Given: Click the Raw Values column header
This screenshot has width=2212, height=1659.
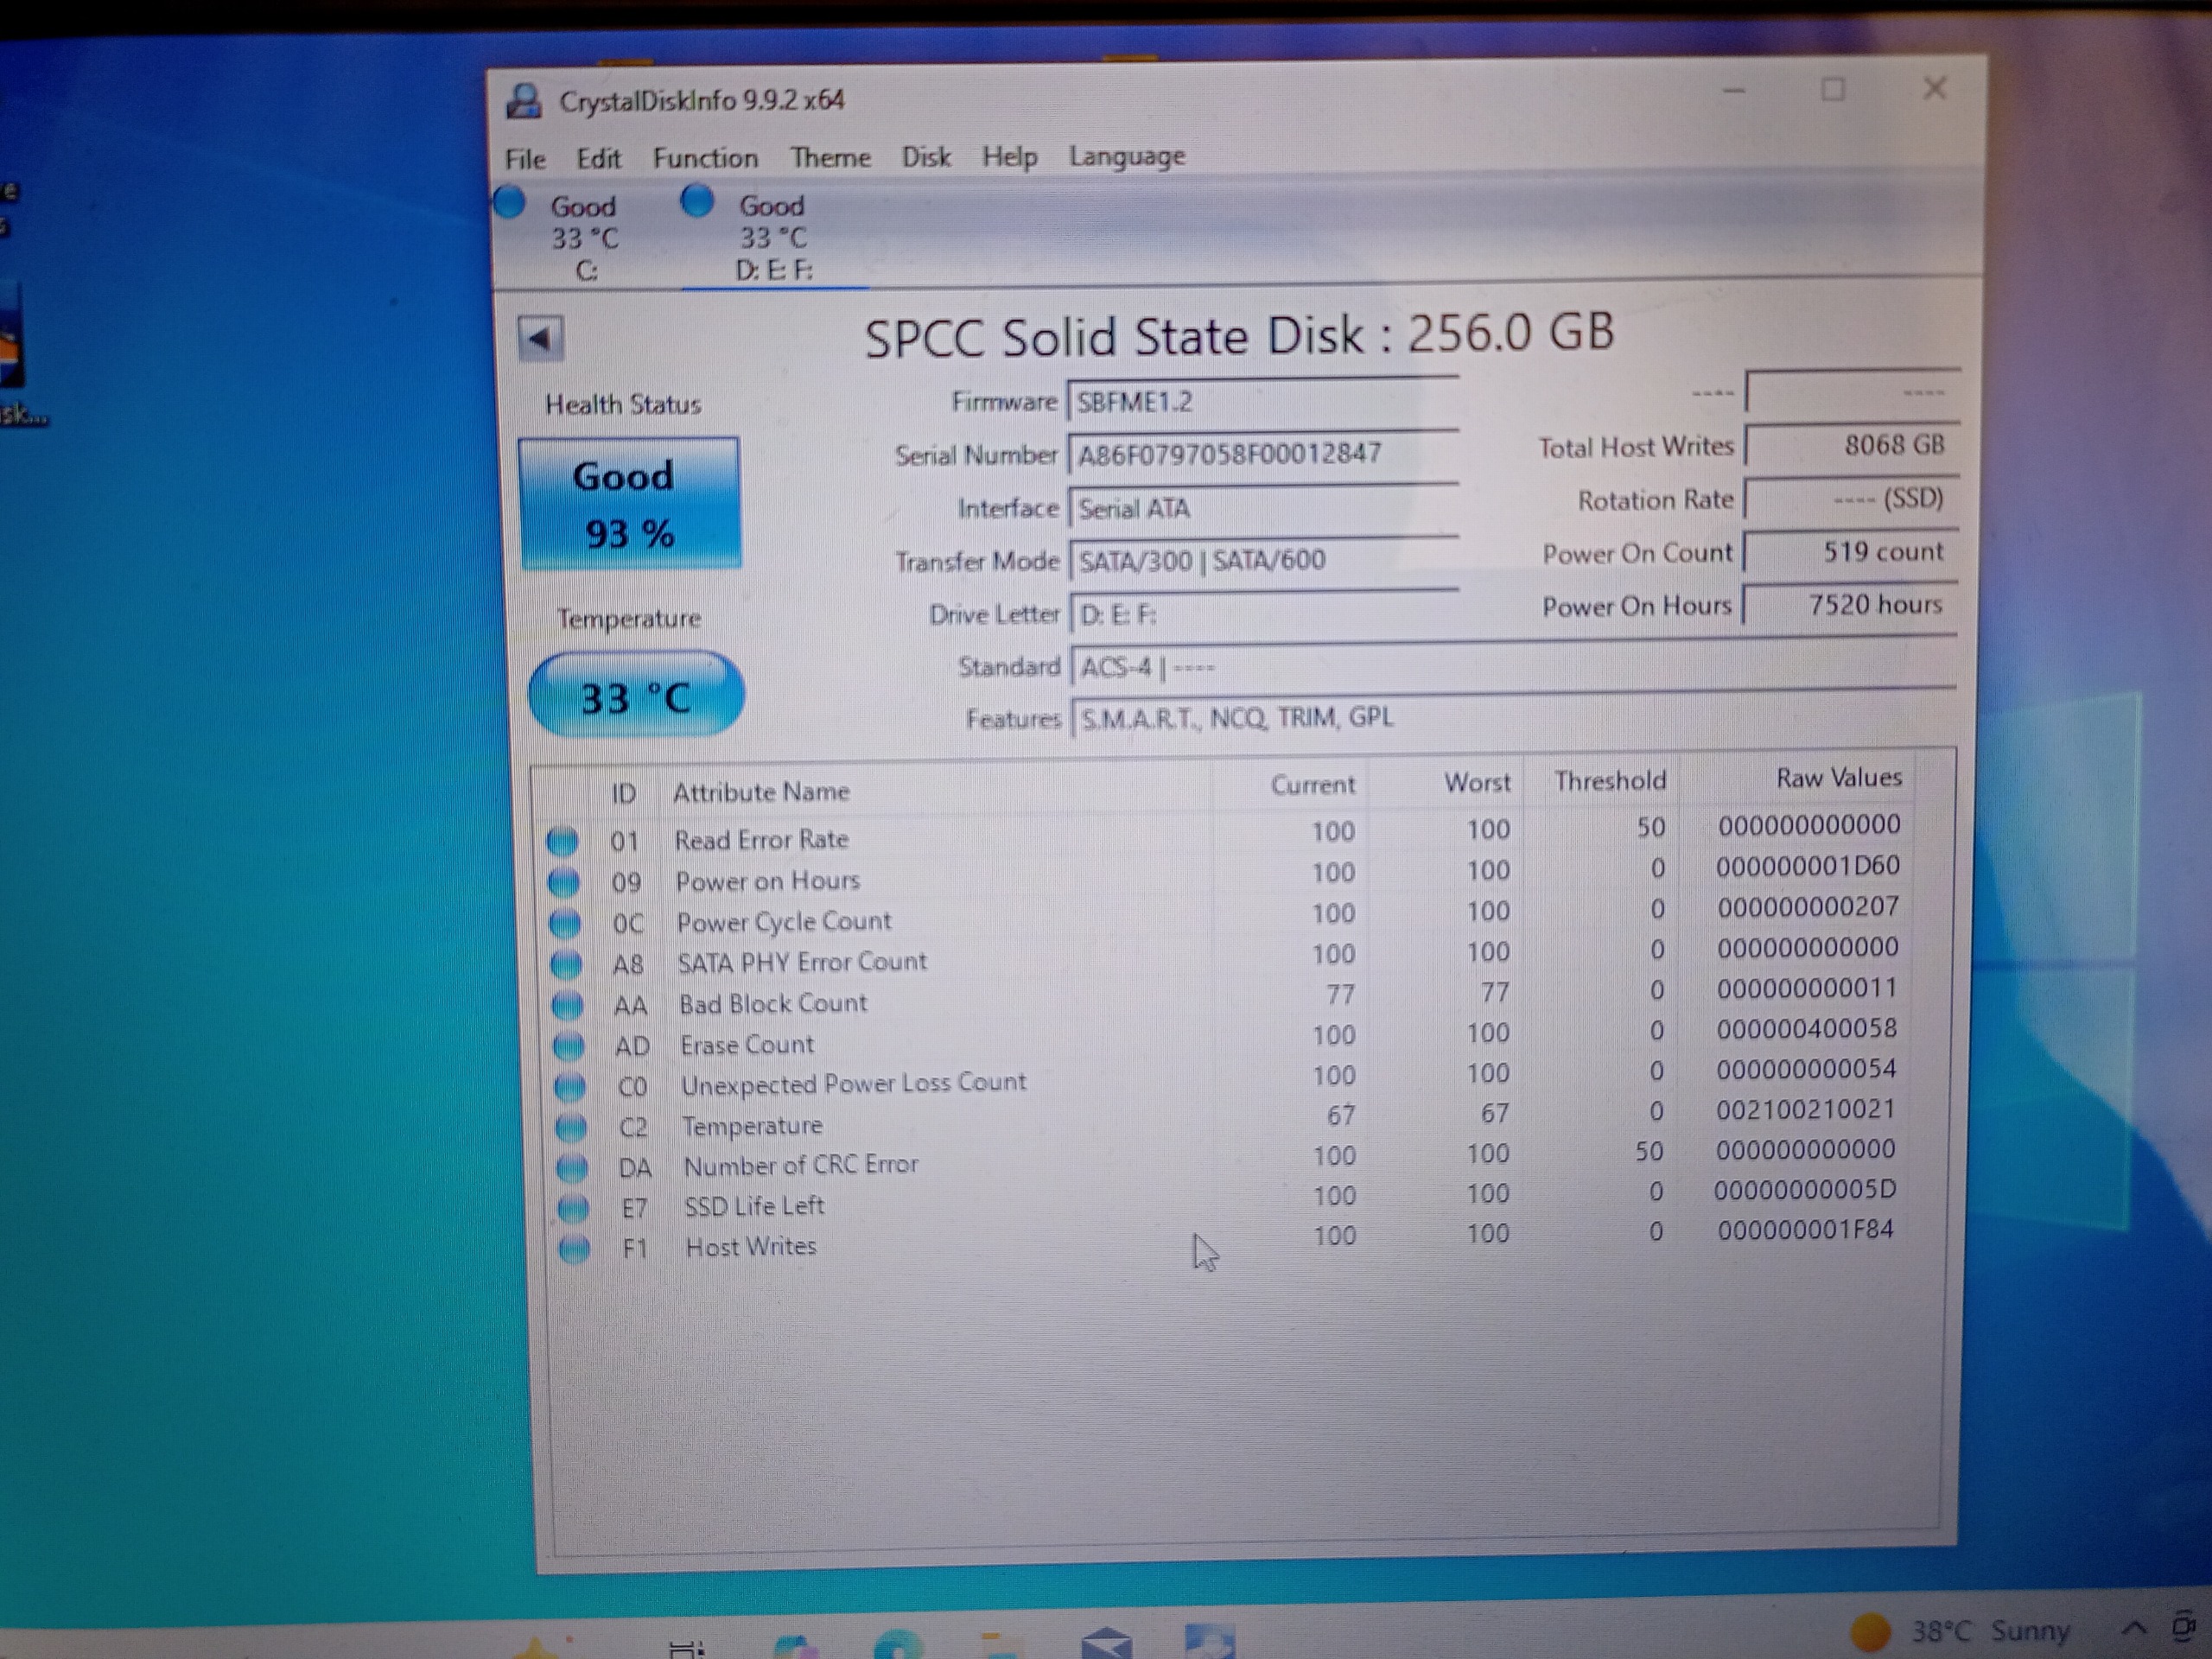Looking at the screenshot, I should pos(1839,778).
